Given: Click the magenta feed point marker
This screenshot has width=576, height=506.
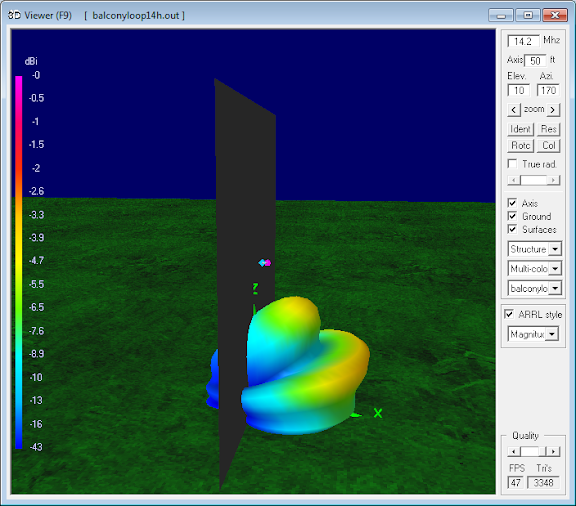Looking at the screenshot, I should pyautogui.click(x=268, y=263).
